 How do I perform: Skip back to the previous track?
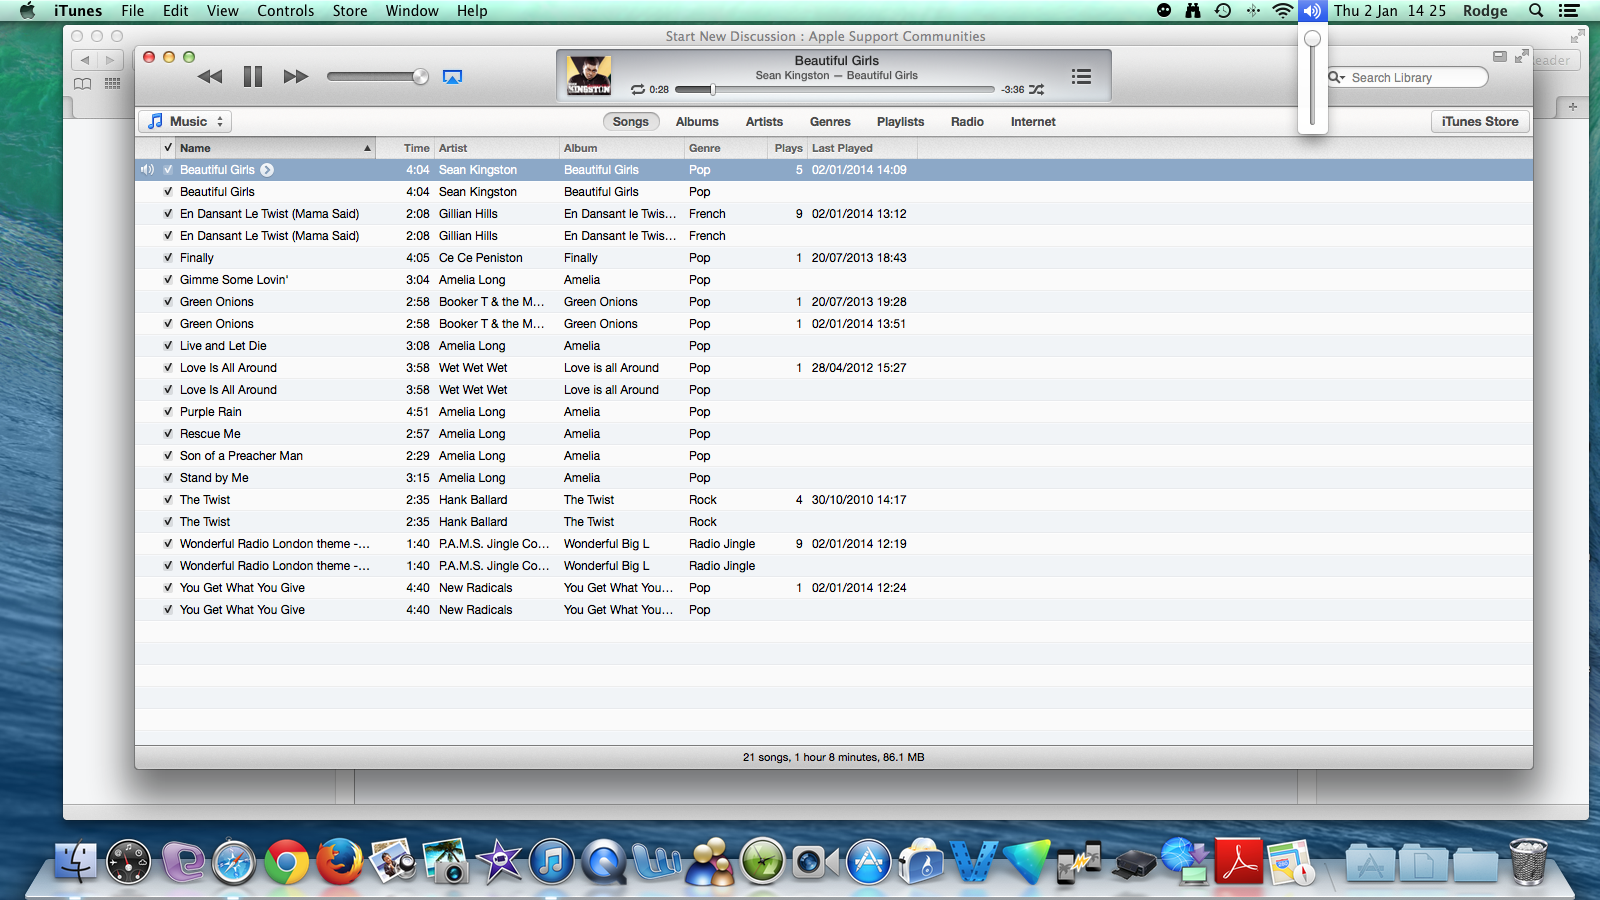pyautogui.click(x=210, y=77)
